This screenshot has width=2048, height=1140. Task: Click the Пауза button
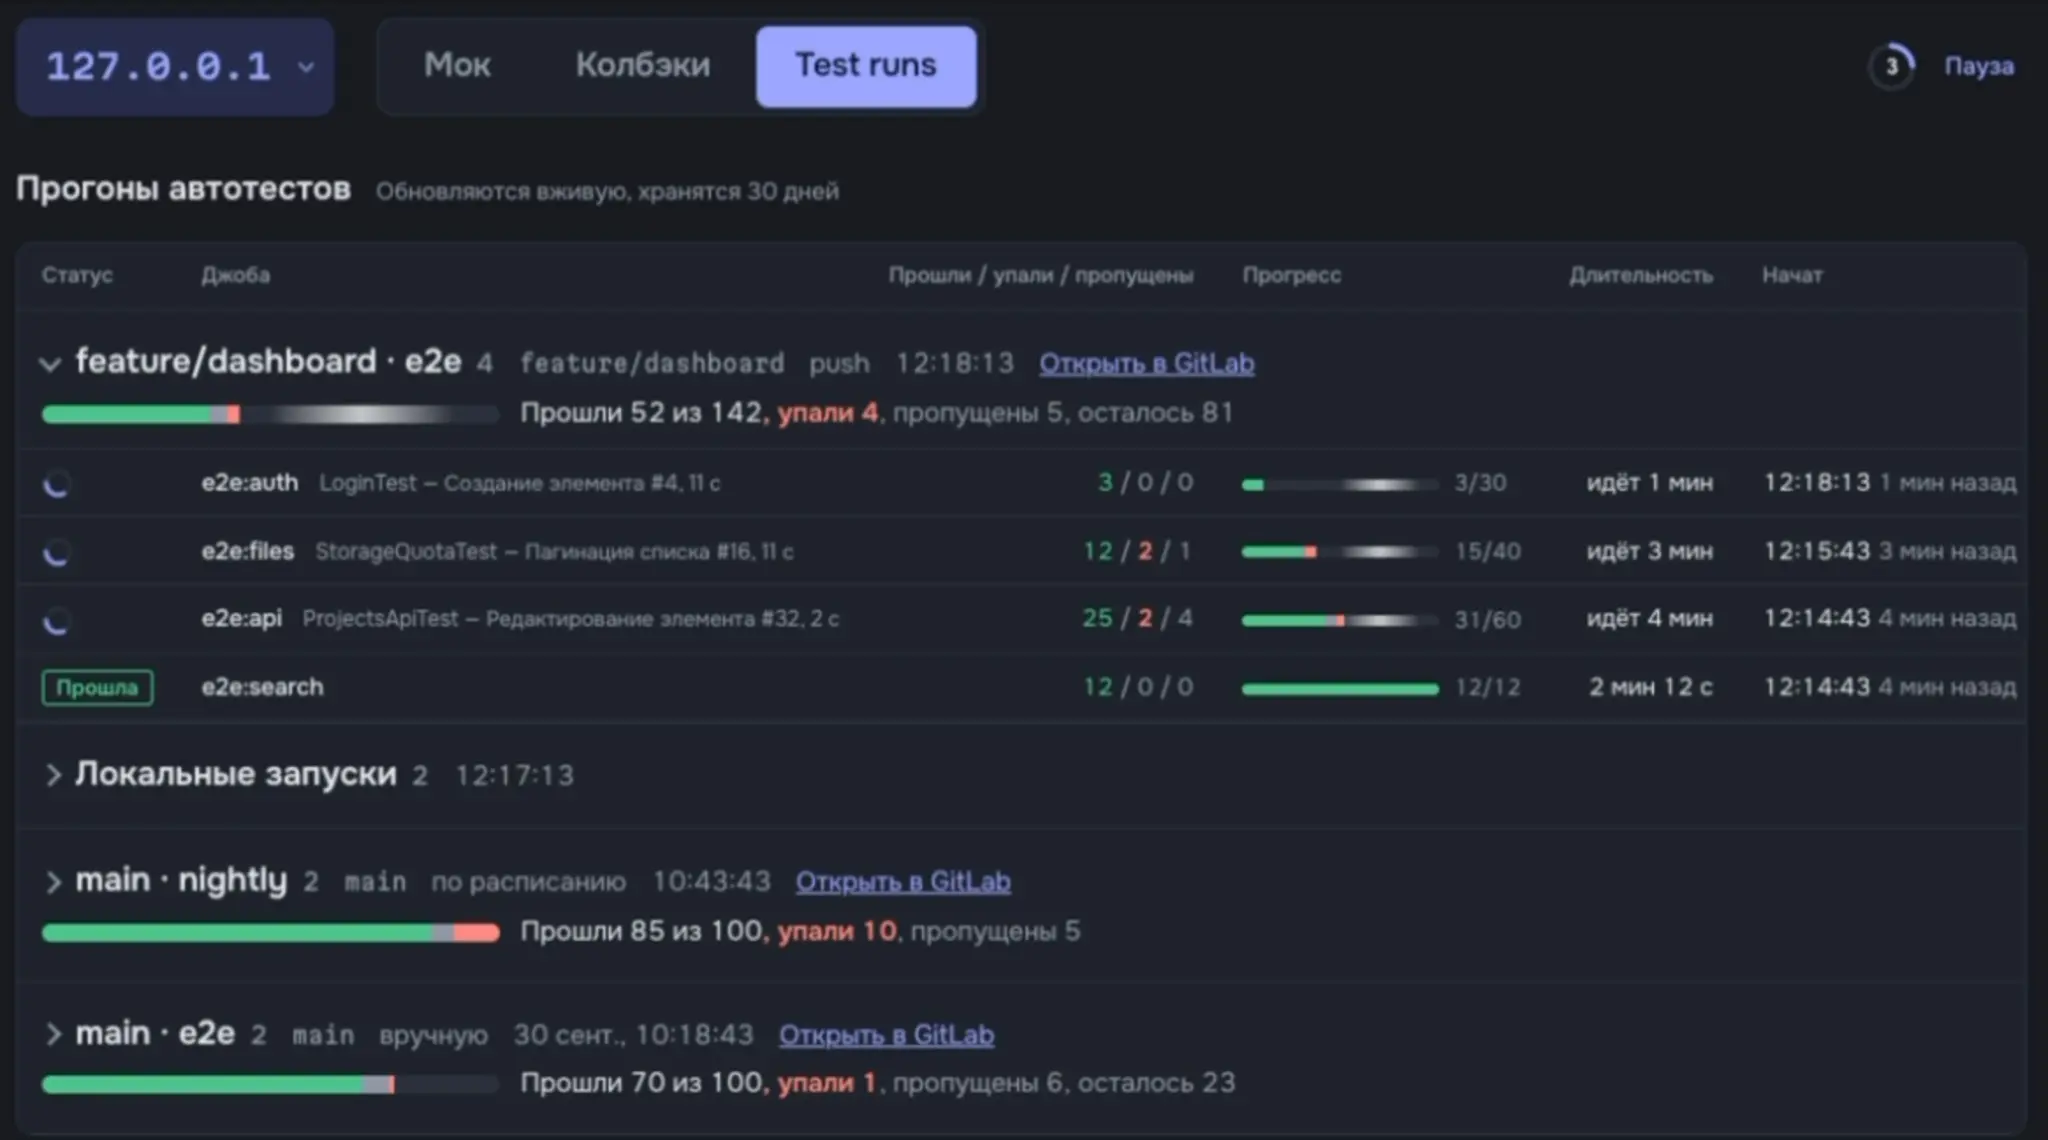tap(1978, 67)
